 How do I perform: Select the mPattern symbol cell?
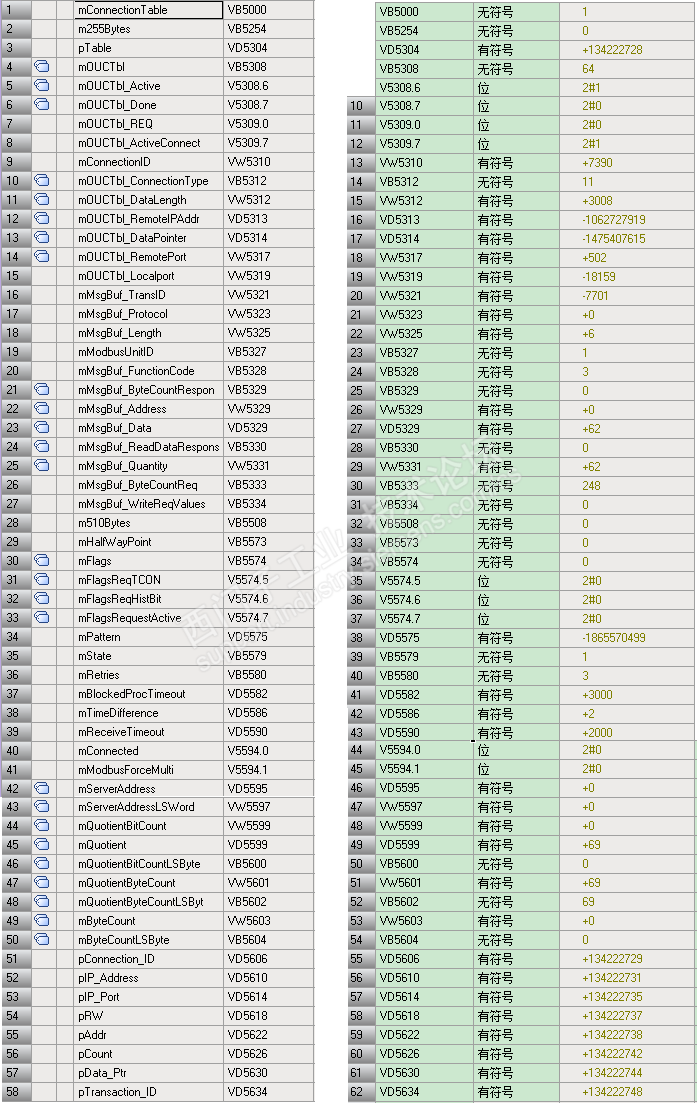click(149, 637)
